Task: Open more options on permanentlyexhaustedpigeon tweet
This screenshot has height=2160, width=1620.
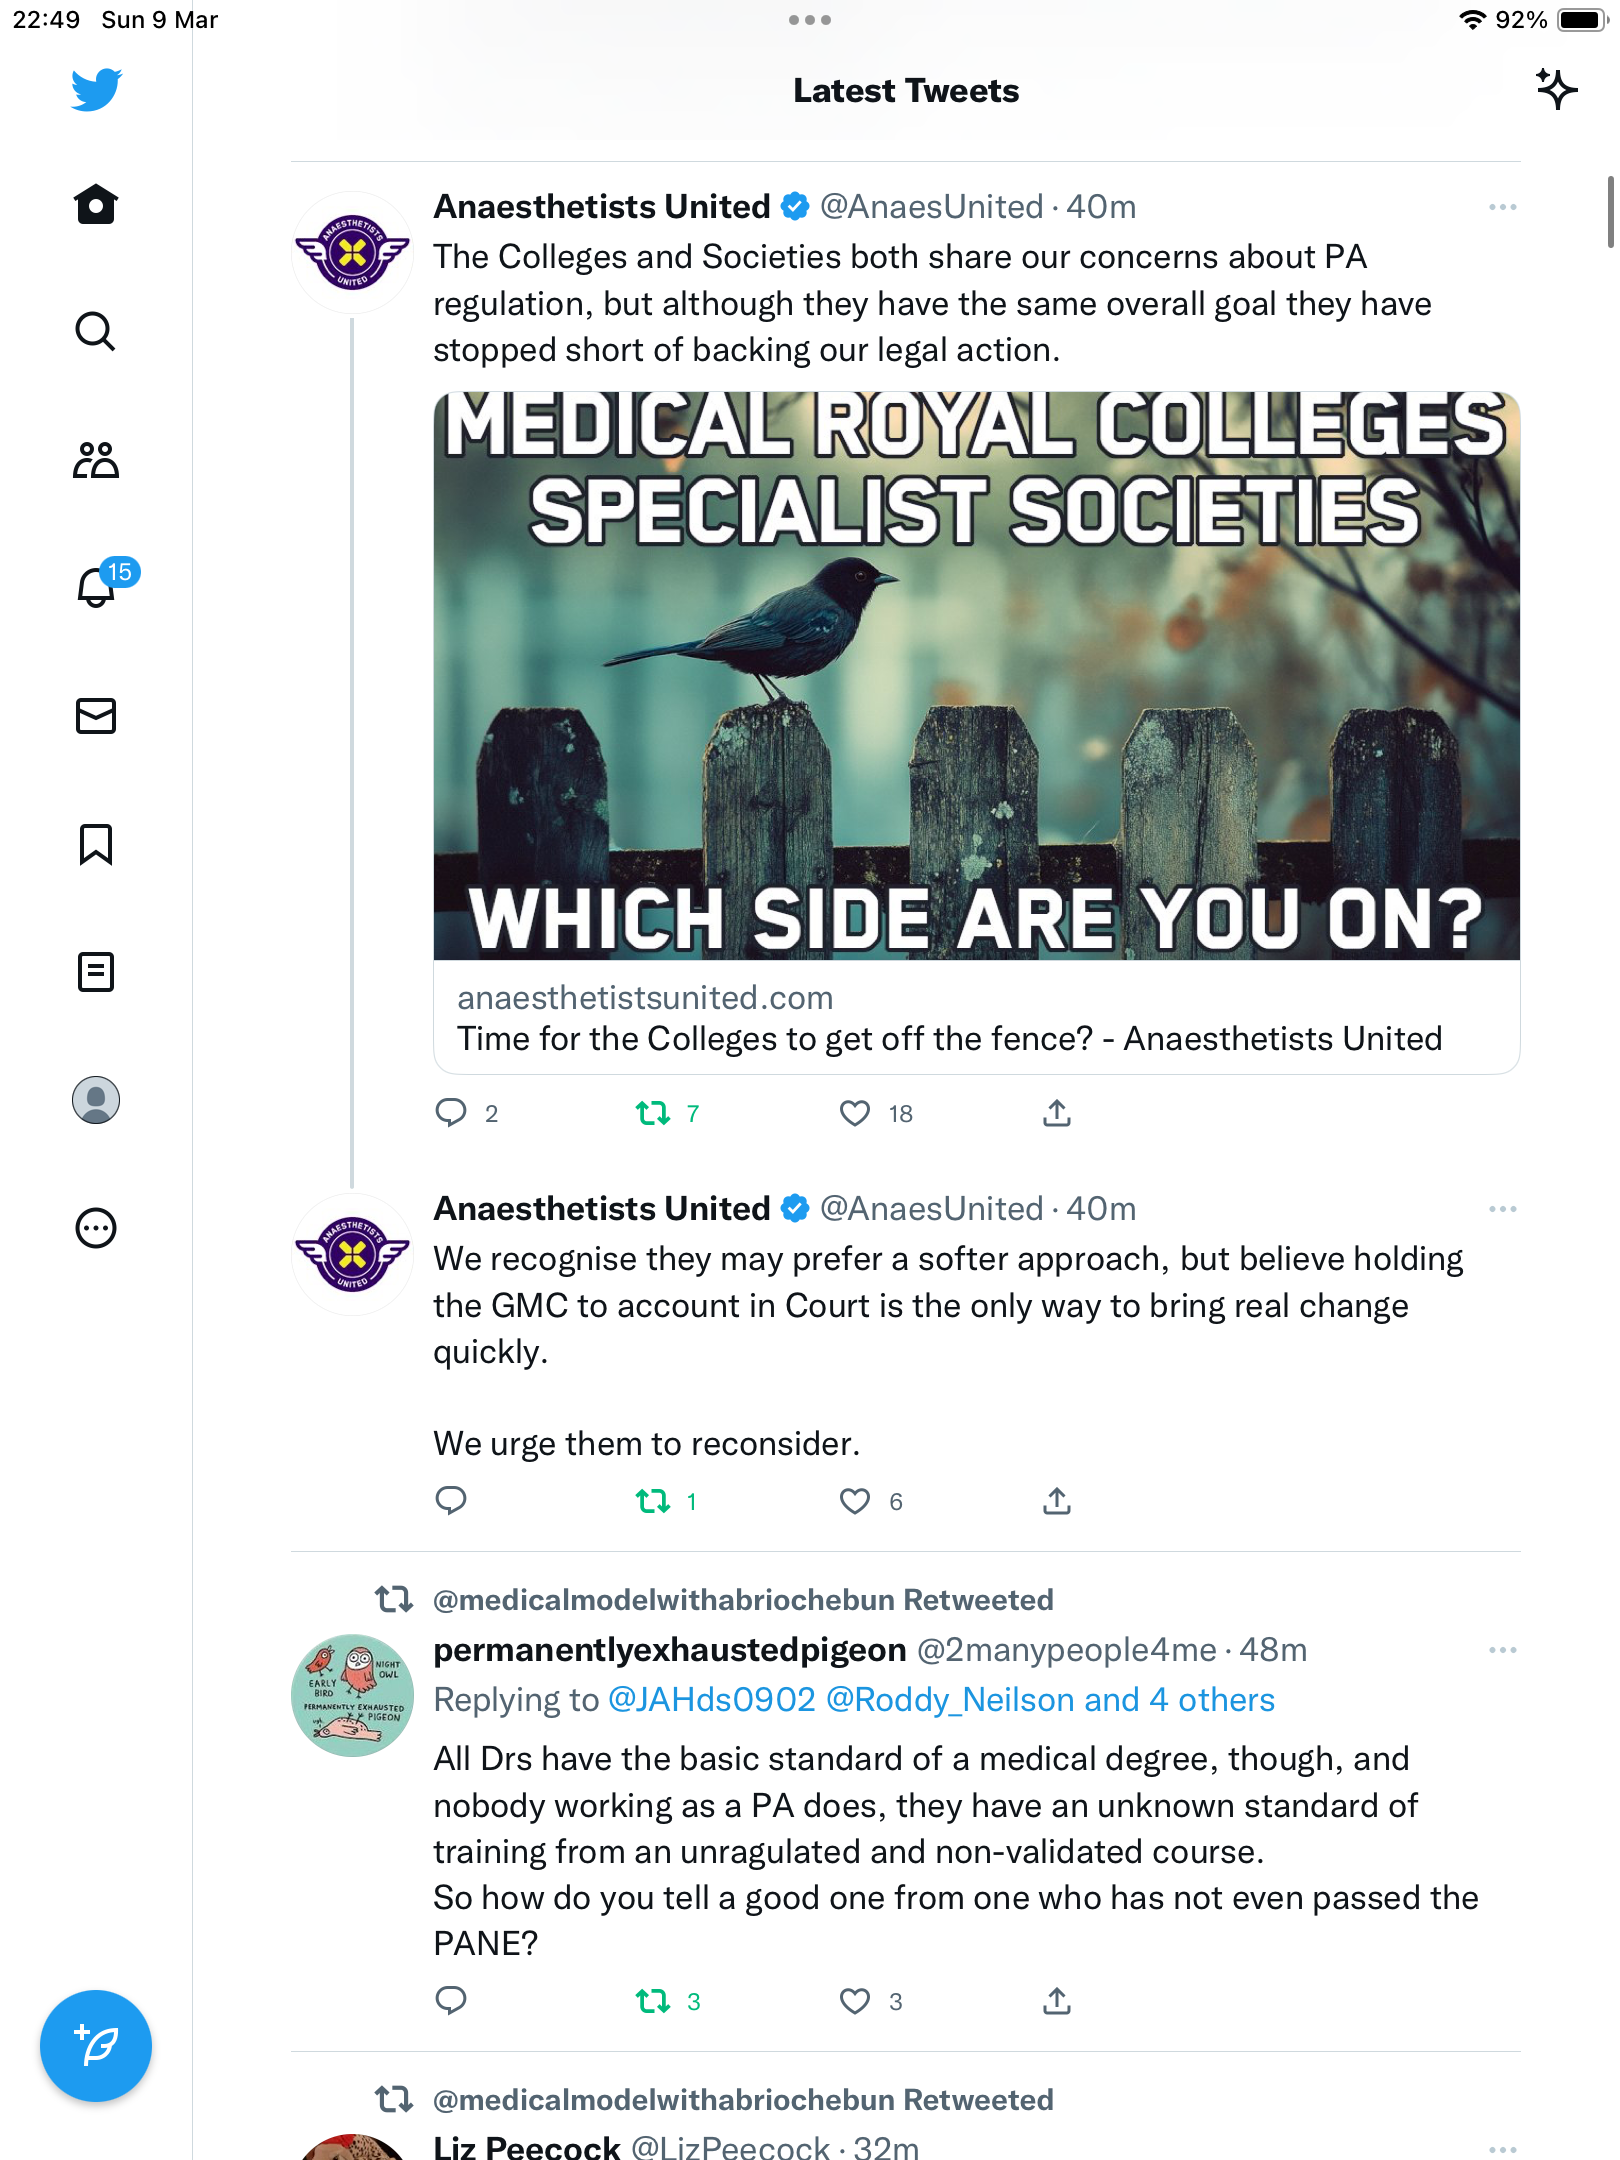Action: [x=1502, y=1650]
